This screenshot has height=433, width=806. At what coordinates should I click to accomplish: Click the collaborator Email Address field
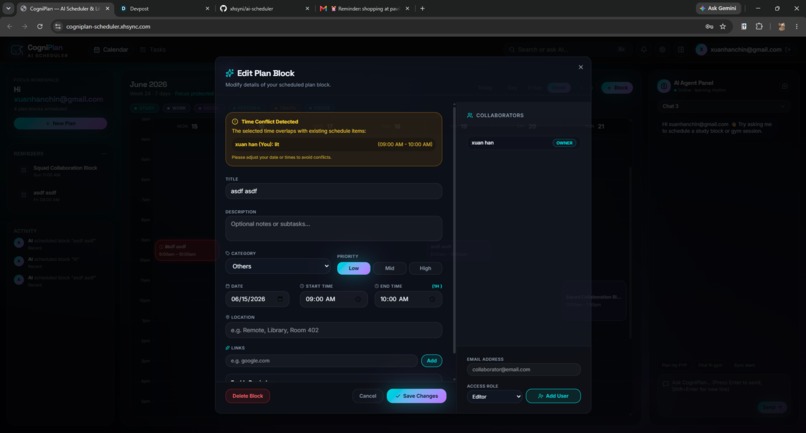(524, 369)
